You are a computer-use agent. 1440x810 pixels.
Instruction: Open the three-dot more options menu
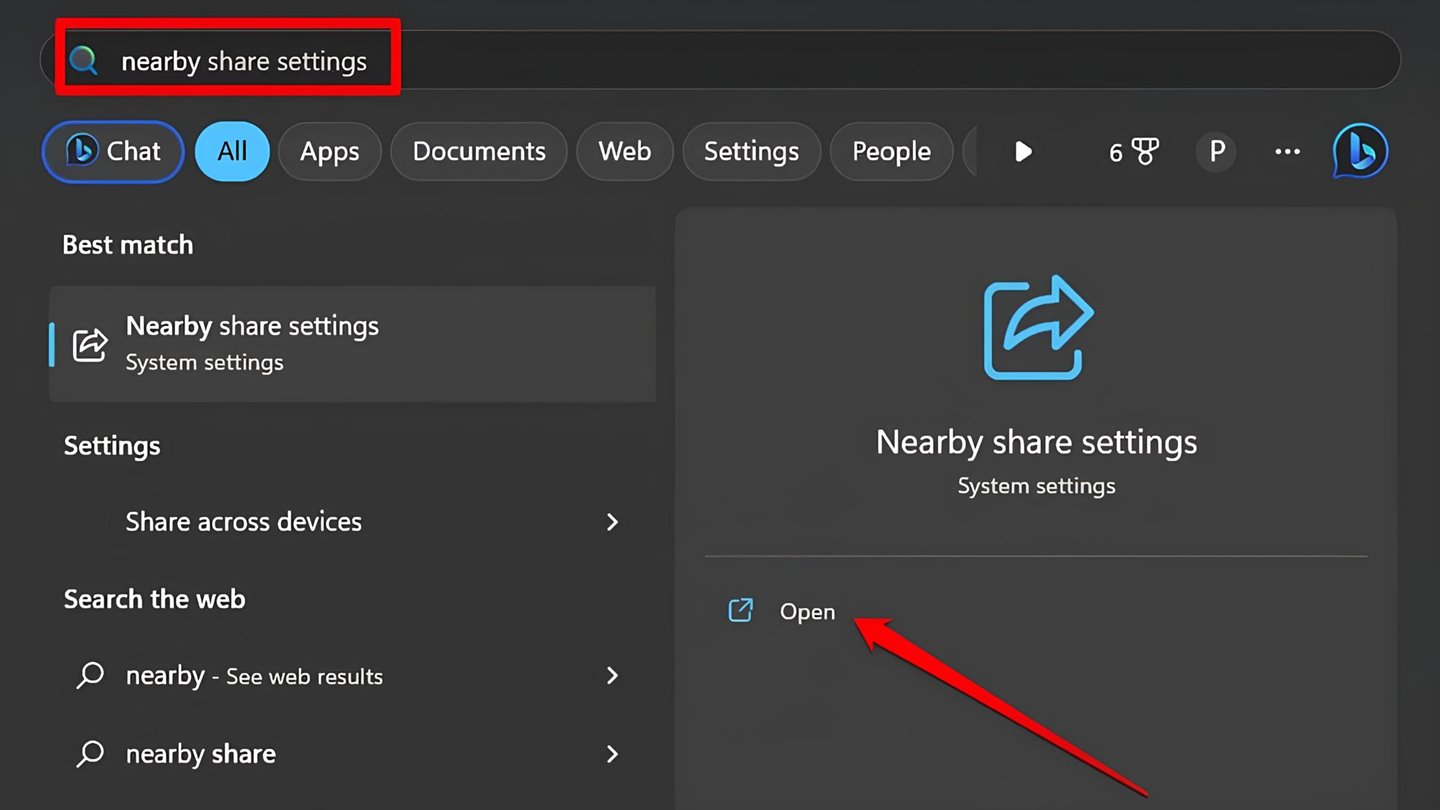[x=1287, y=152]
